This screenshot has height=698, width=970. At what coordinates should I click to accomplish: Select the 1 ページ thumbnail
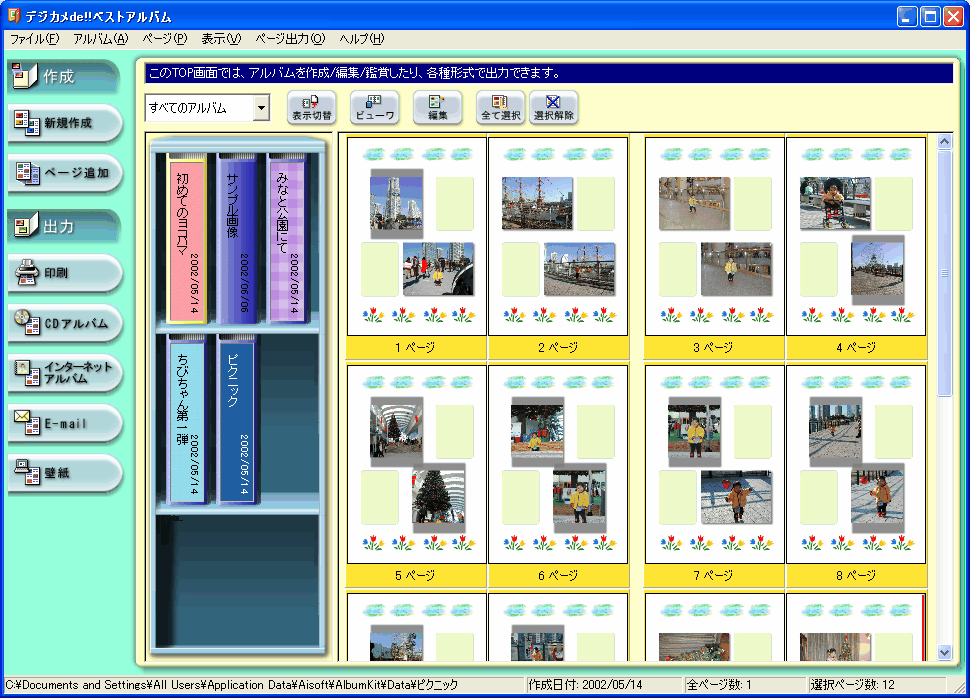(x=417, y=236)
